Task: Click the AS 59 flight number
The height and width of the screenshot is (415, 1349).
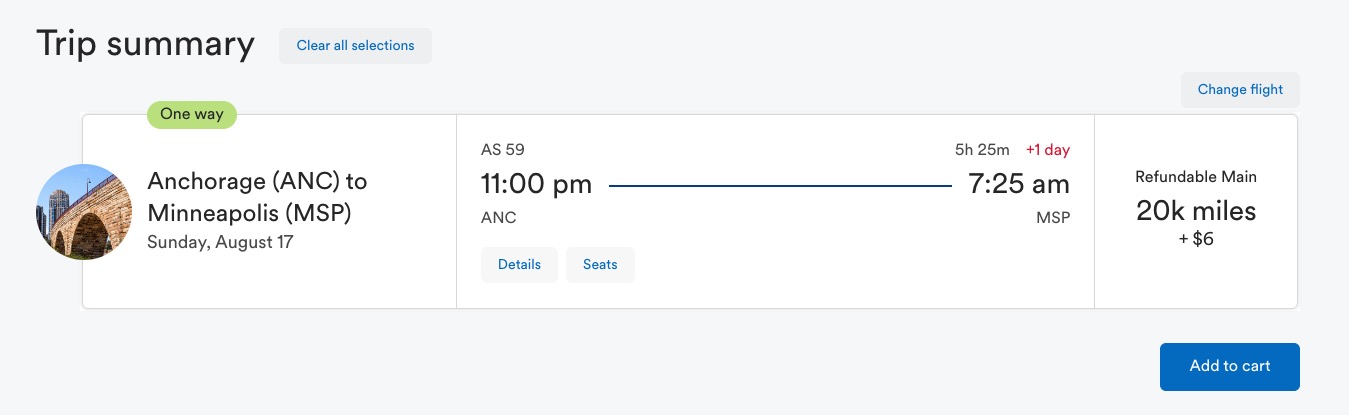Action: [x=502, y=150]
